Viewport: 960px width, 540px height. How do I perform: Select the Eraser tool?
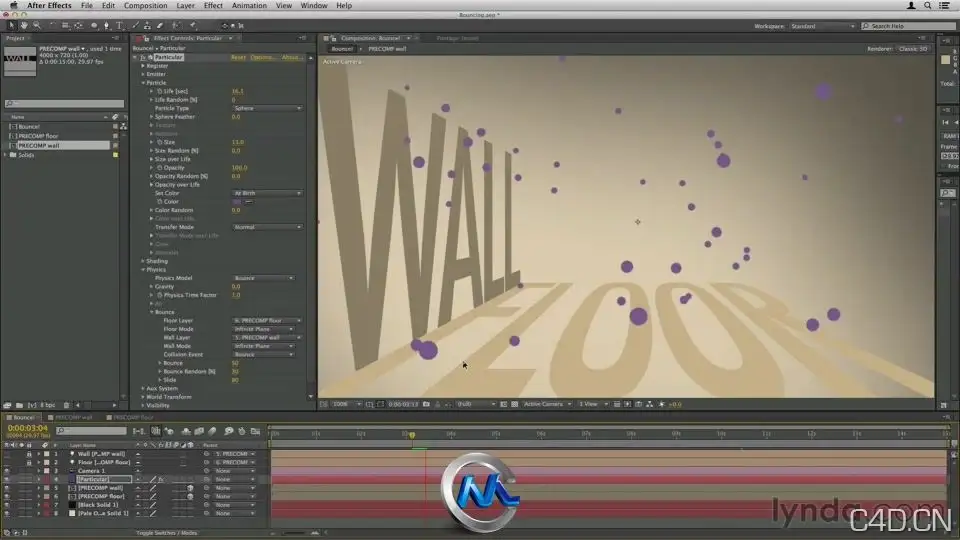160,26
